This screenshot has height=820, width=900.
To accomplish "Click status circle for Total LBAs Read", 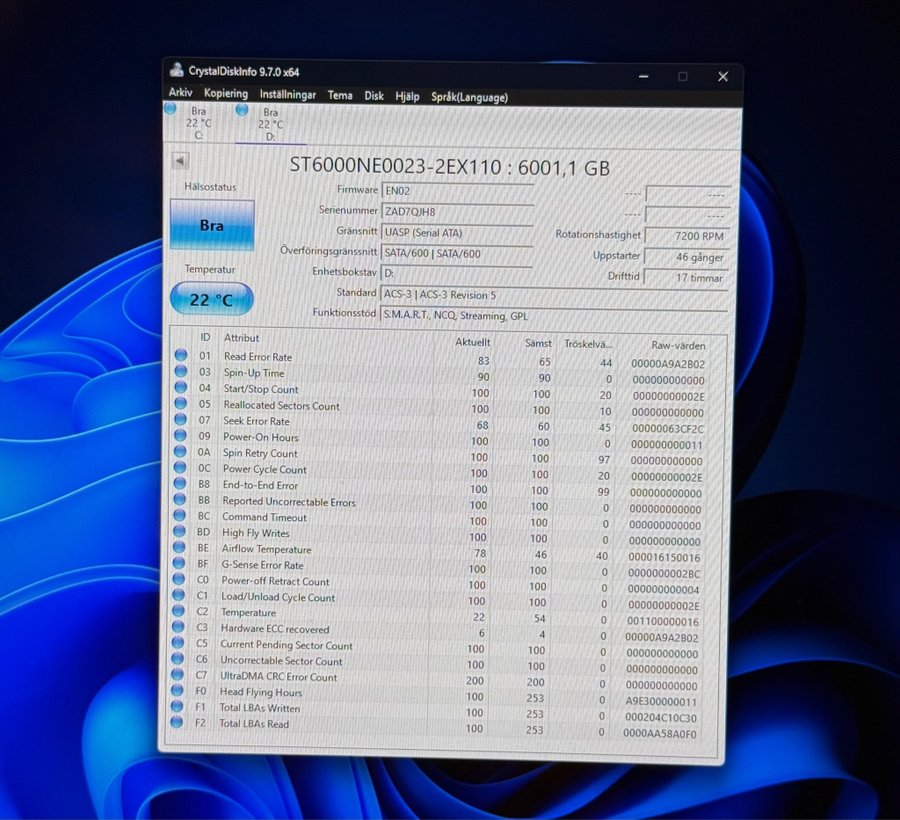I will [177, 722].
